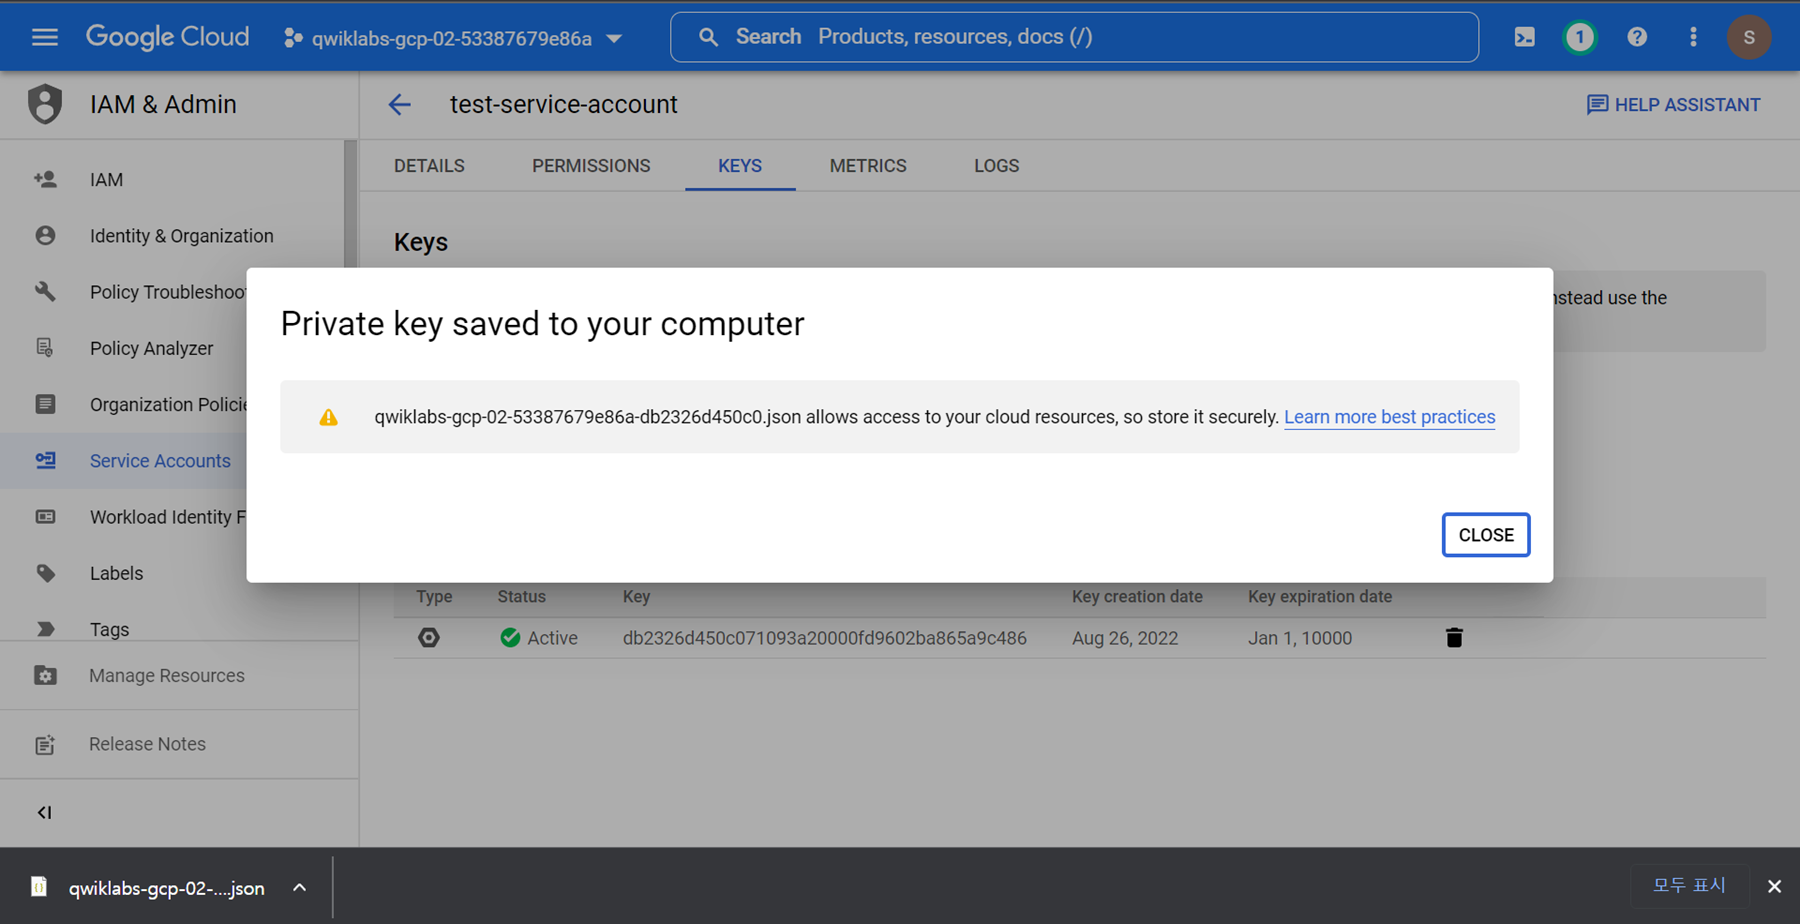The width and height of the screenshot is (1800, 924).
Task: Click the Workload Identity card icon
Action: tap(45, 517)
